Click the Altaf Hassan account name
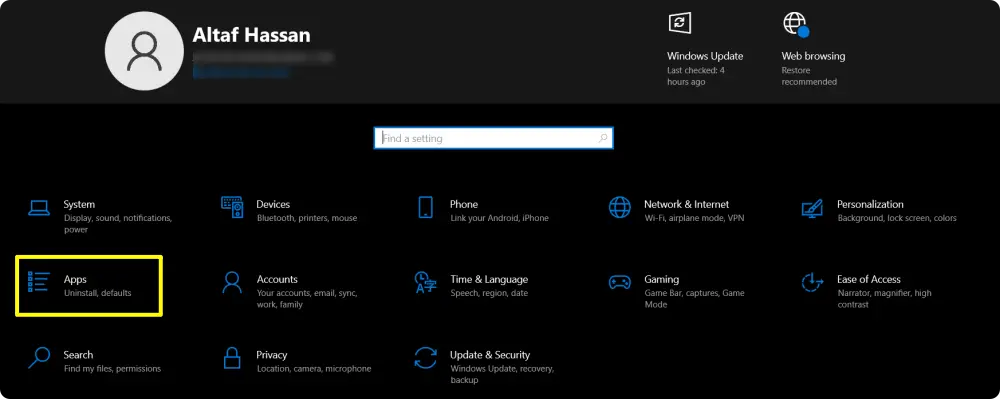 [x=251, y=34]
